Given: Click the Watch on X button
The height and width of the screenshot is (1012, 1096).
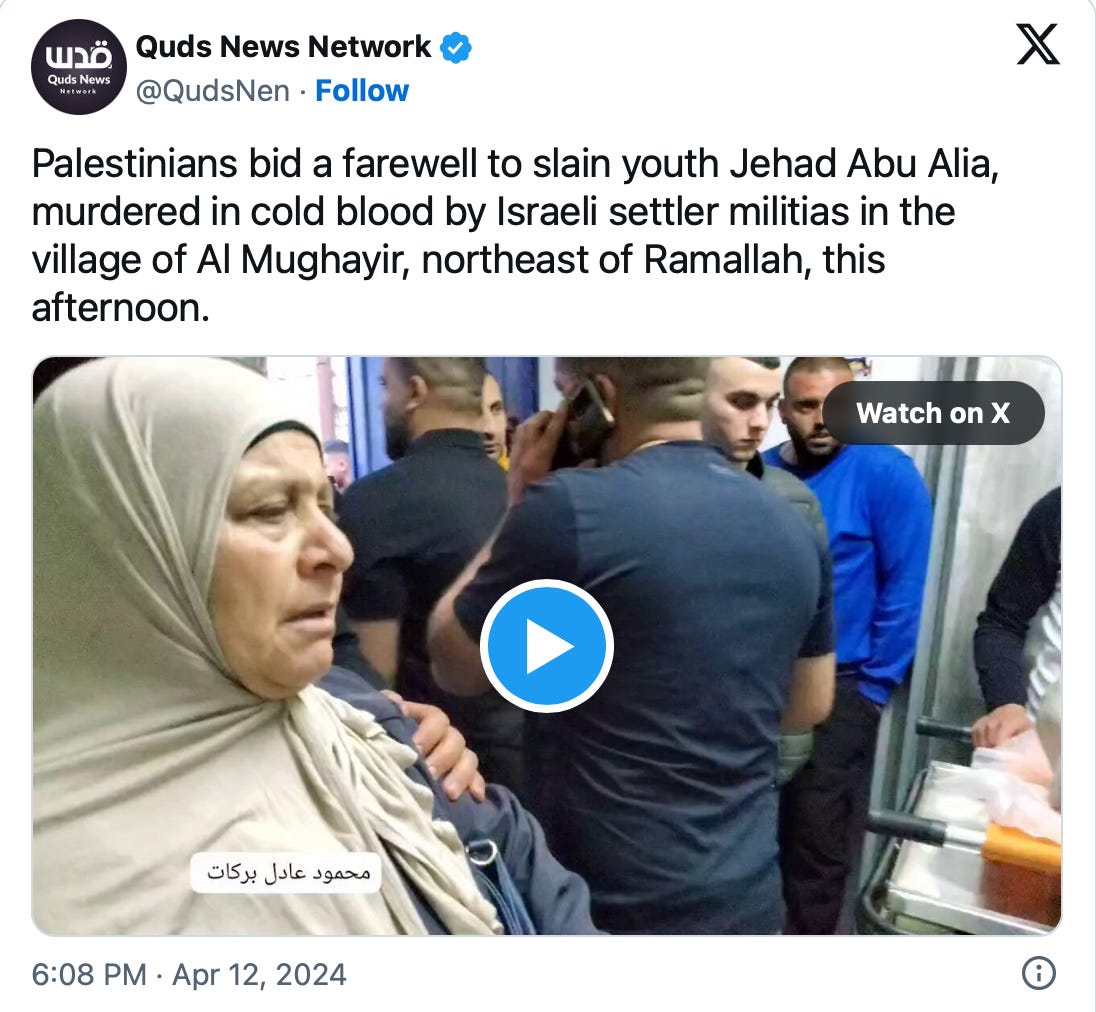Looking at the screenshot, I should coord(933,413).
